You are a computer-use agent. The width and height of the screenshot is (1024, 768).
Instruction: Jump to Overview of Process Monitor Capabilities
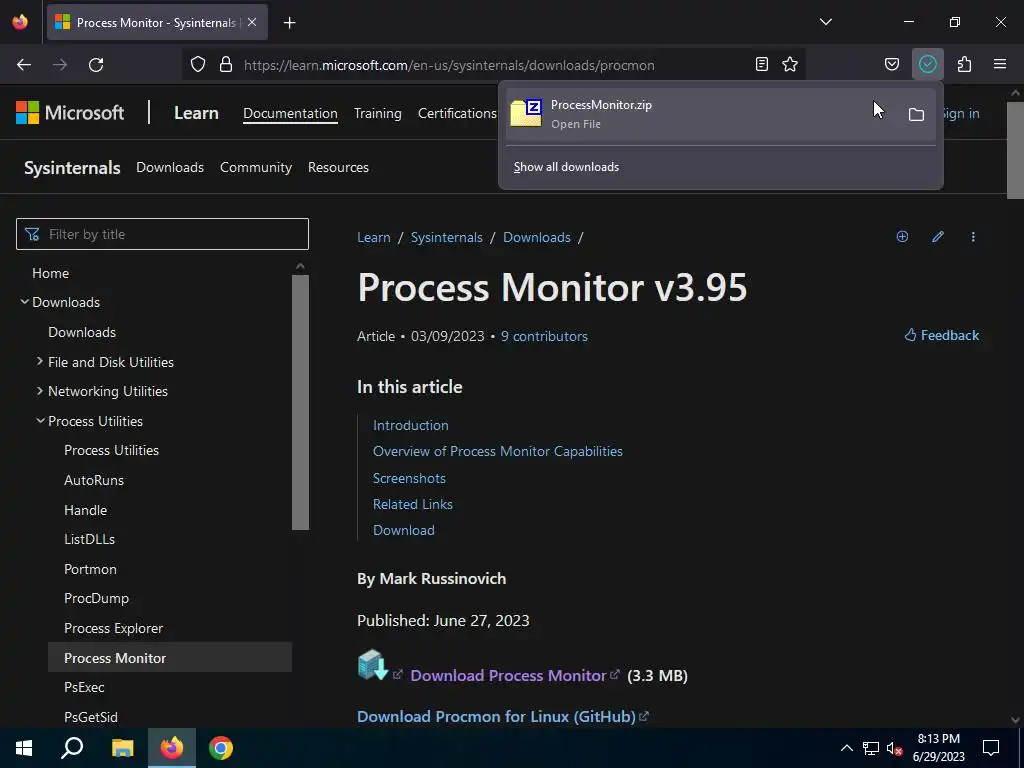coord(498,451)
